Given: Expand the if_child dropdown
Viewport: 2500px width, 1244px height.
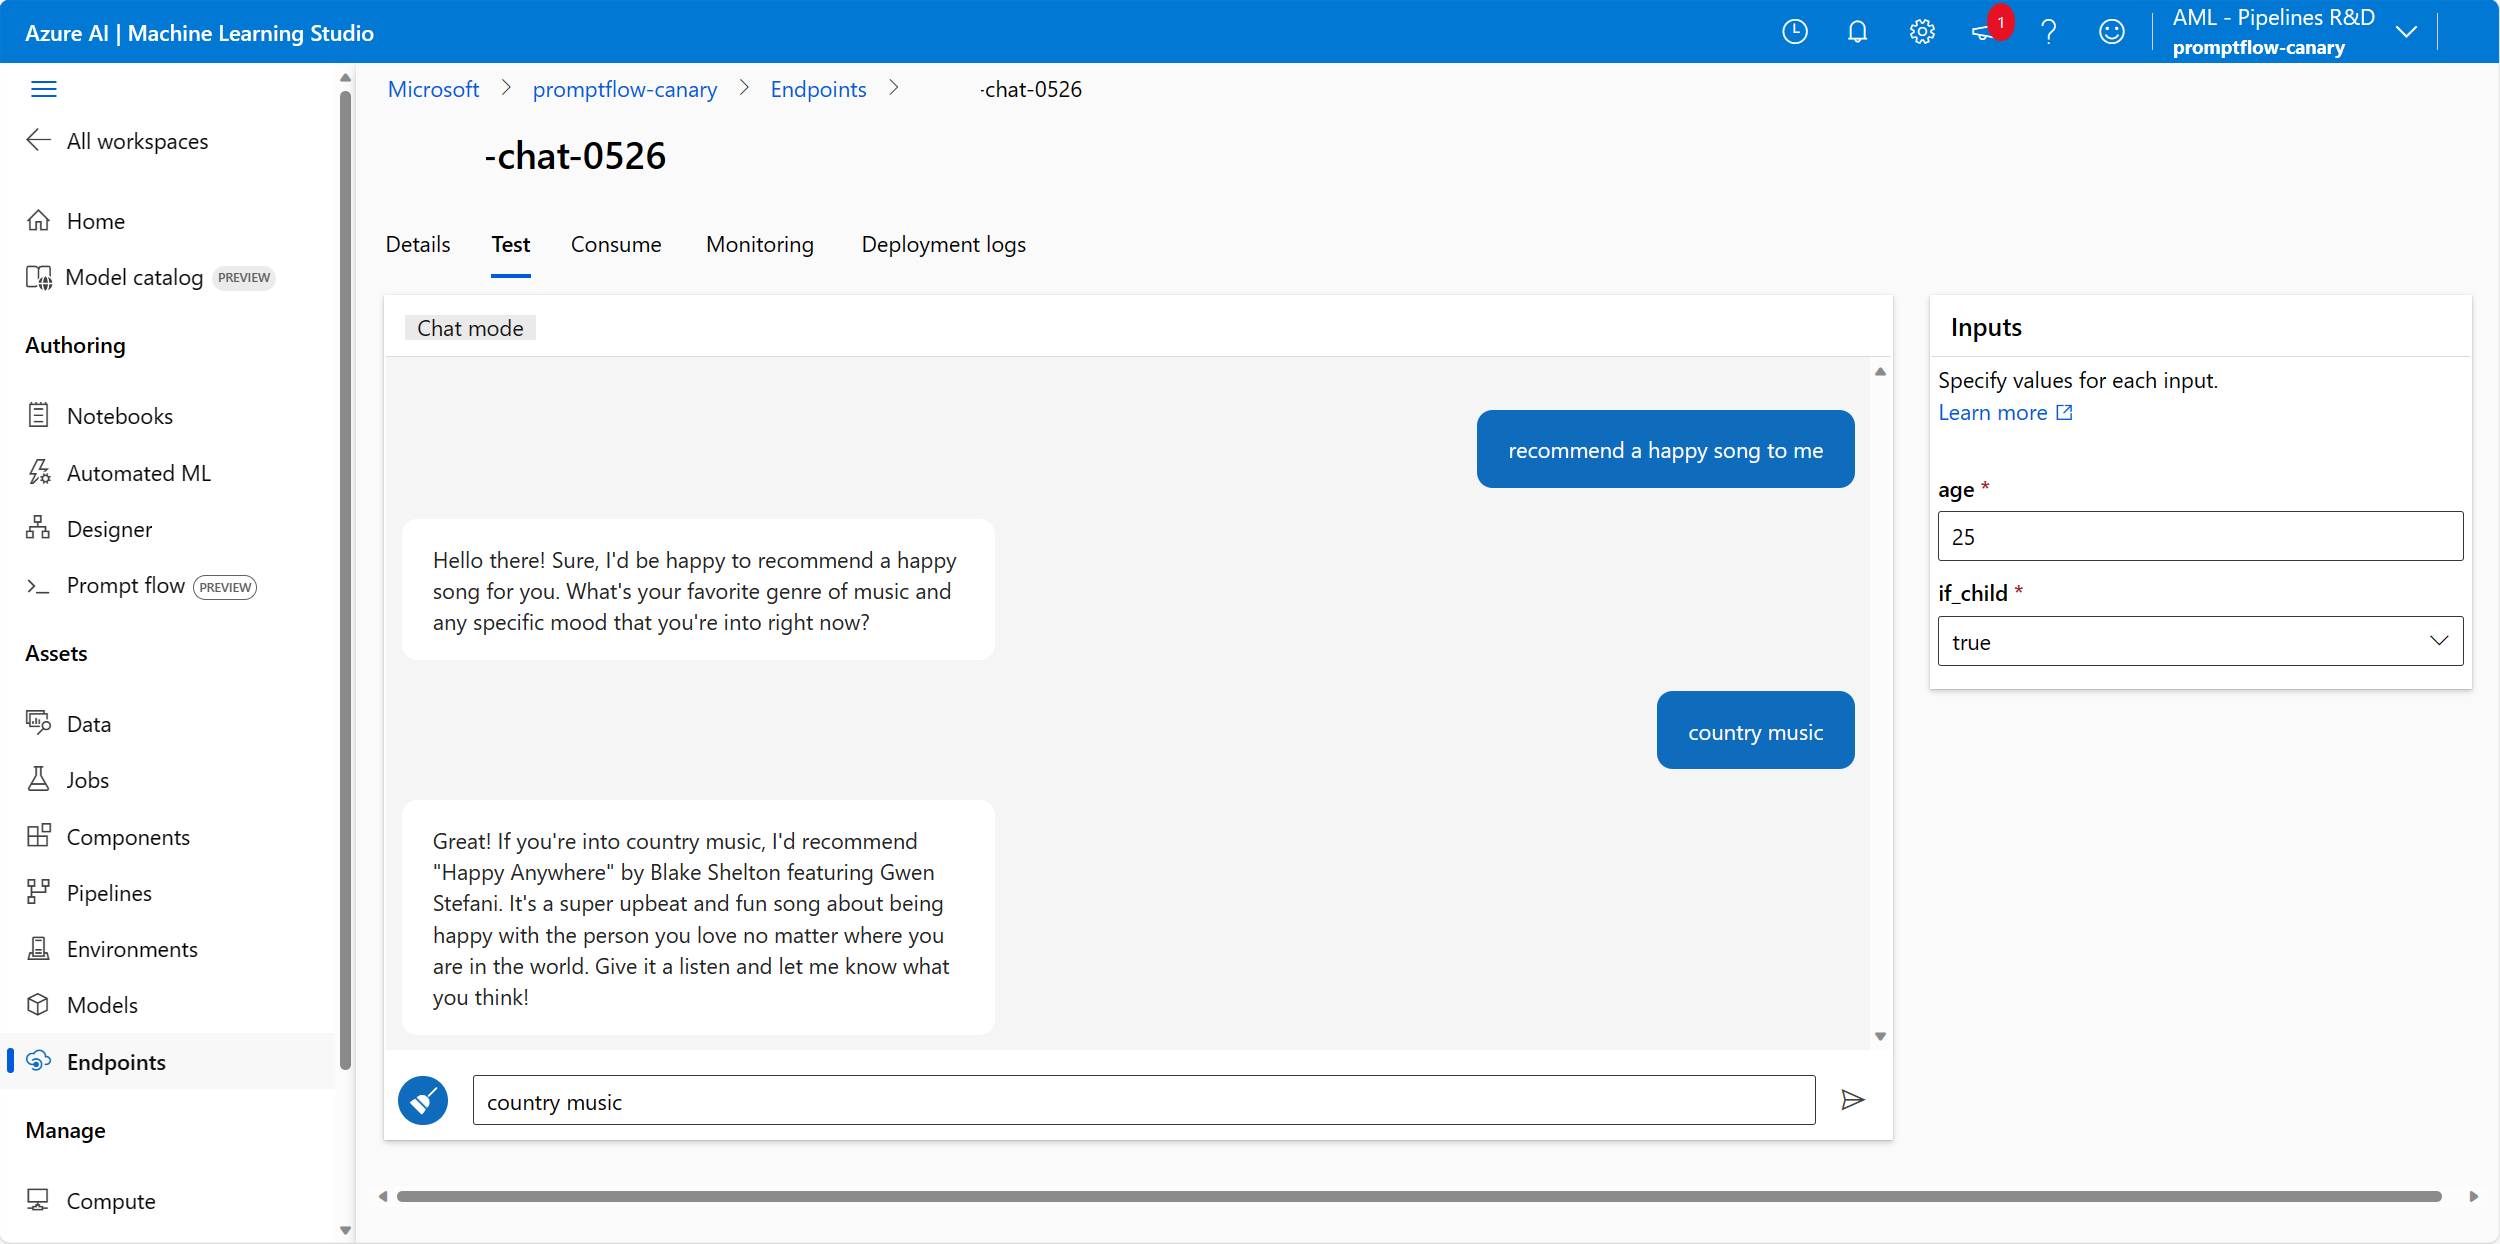Looking at the screenshot, I should [x=2199, y=641].
